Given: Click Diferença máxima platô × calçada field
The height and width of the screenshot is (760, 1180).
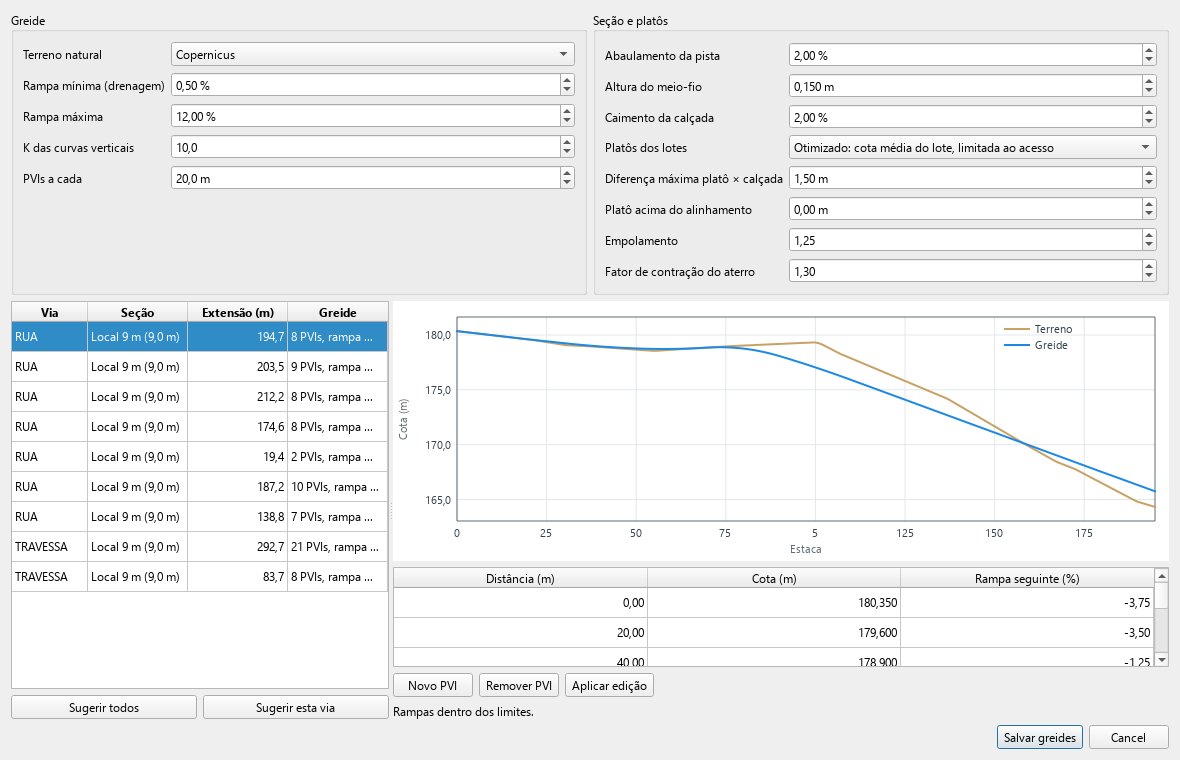Looking at the screenshot, I should (966, 178).
